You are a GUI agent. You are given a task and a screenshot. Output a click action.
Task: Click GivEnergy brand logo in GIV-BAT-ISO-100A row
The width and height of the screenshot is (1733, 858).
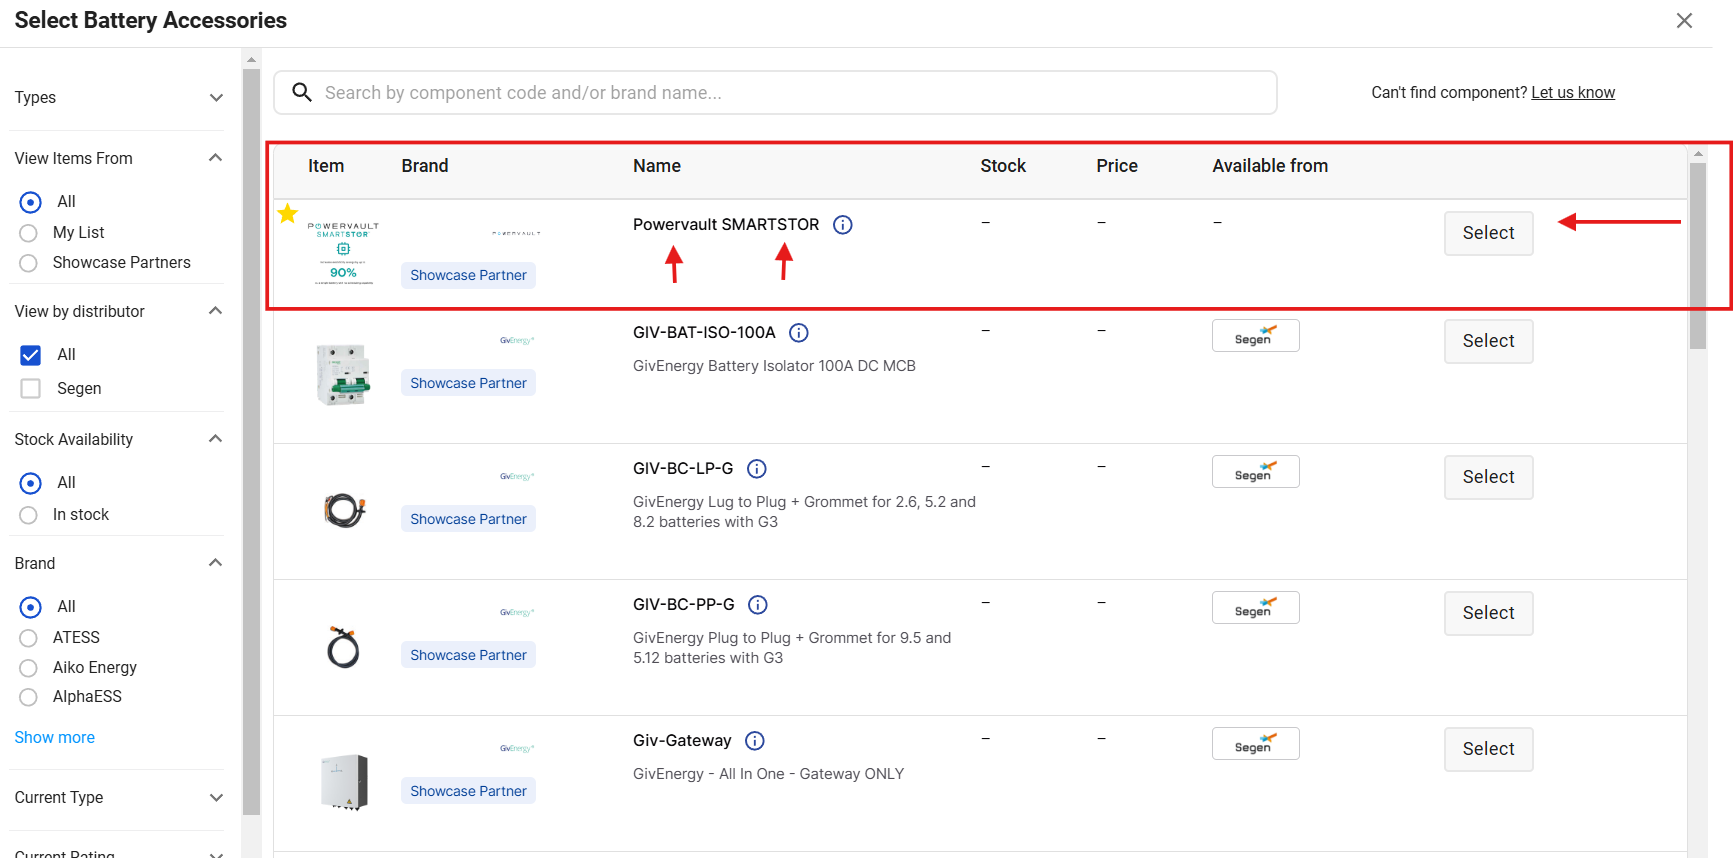tap(517, 341)
